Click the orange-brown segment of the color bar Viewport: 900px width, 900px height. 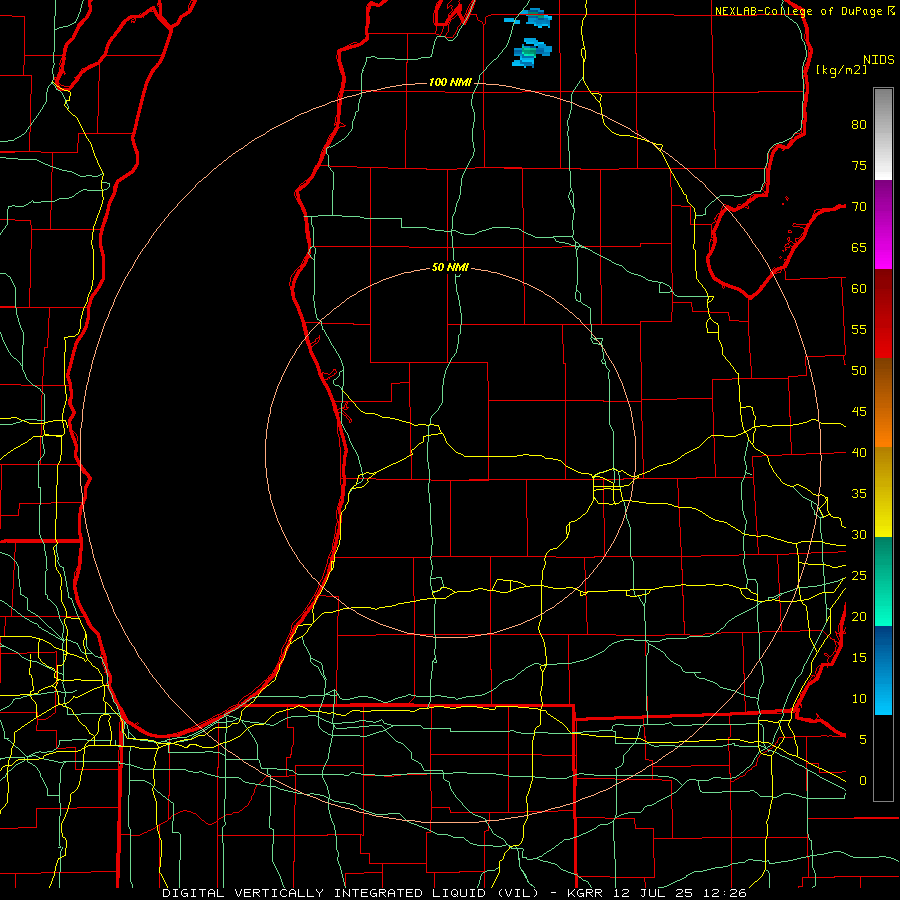[883, 402]
